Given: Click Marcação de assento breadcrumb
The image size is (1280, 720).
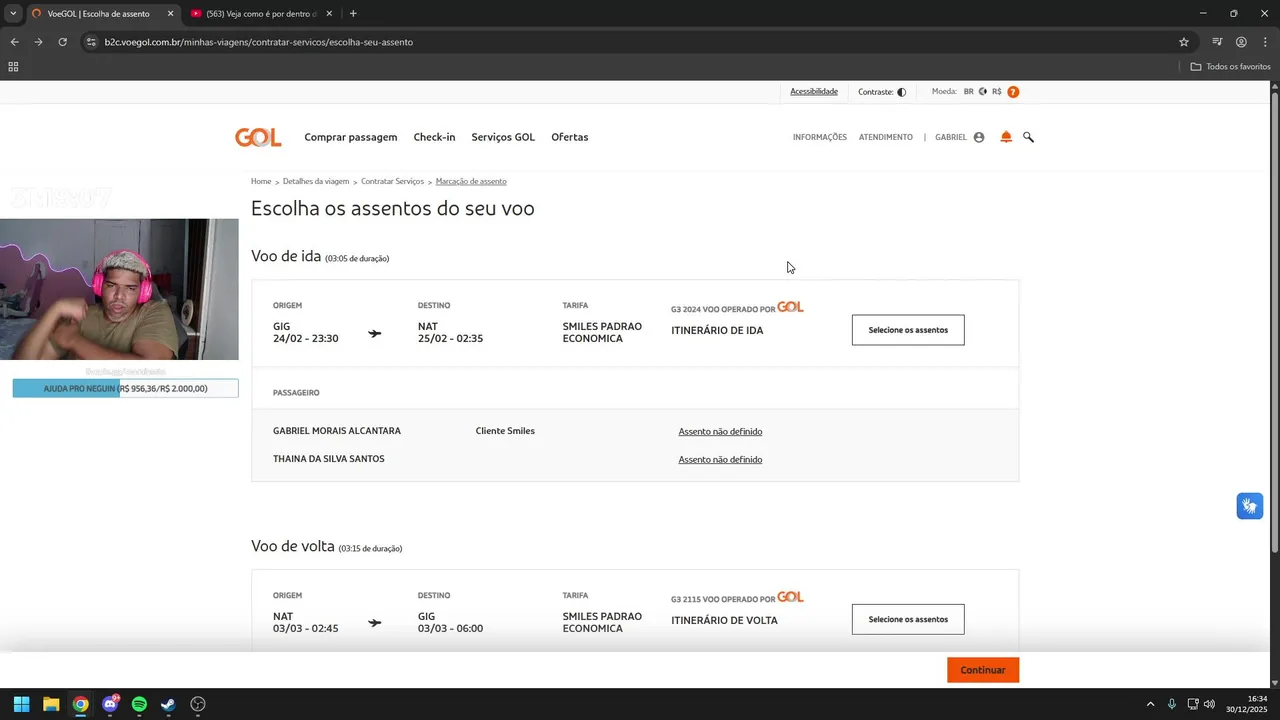Looking at the screenshot, I should (471, 182).
